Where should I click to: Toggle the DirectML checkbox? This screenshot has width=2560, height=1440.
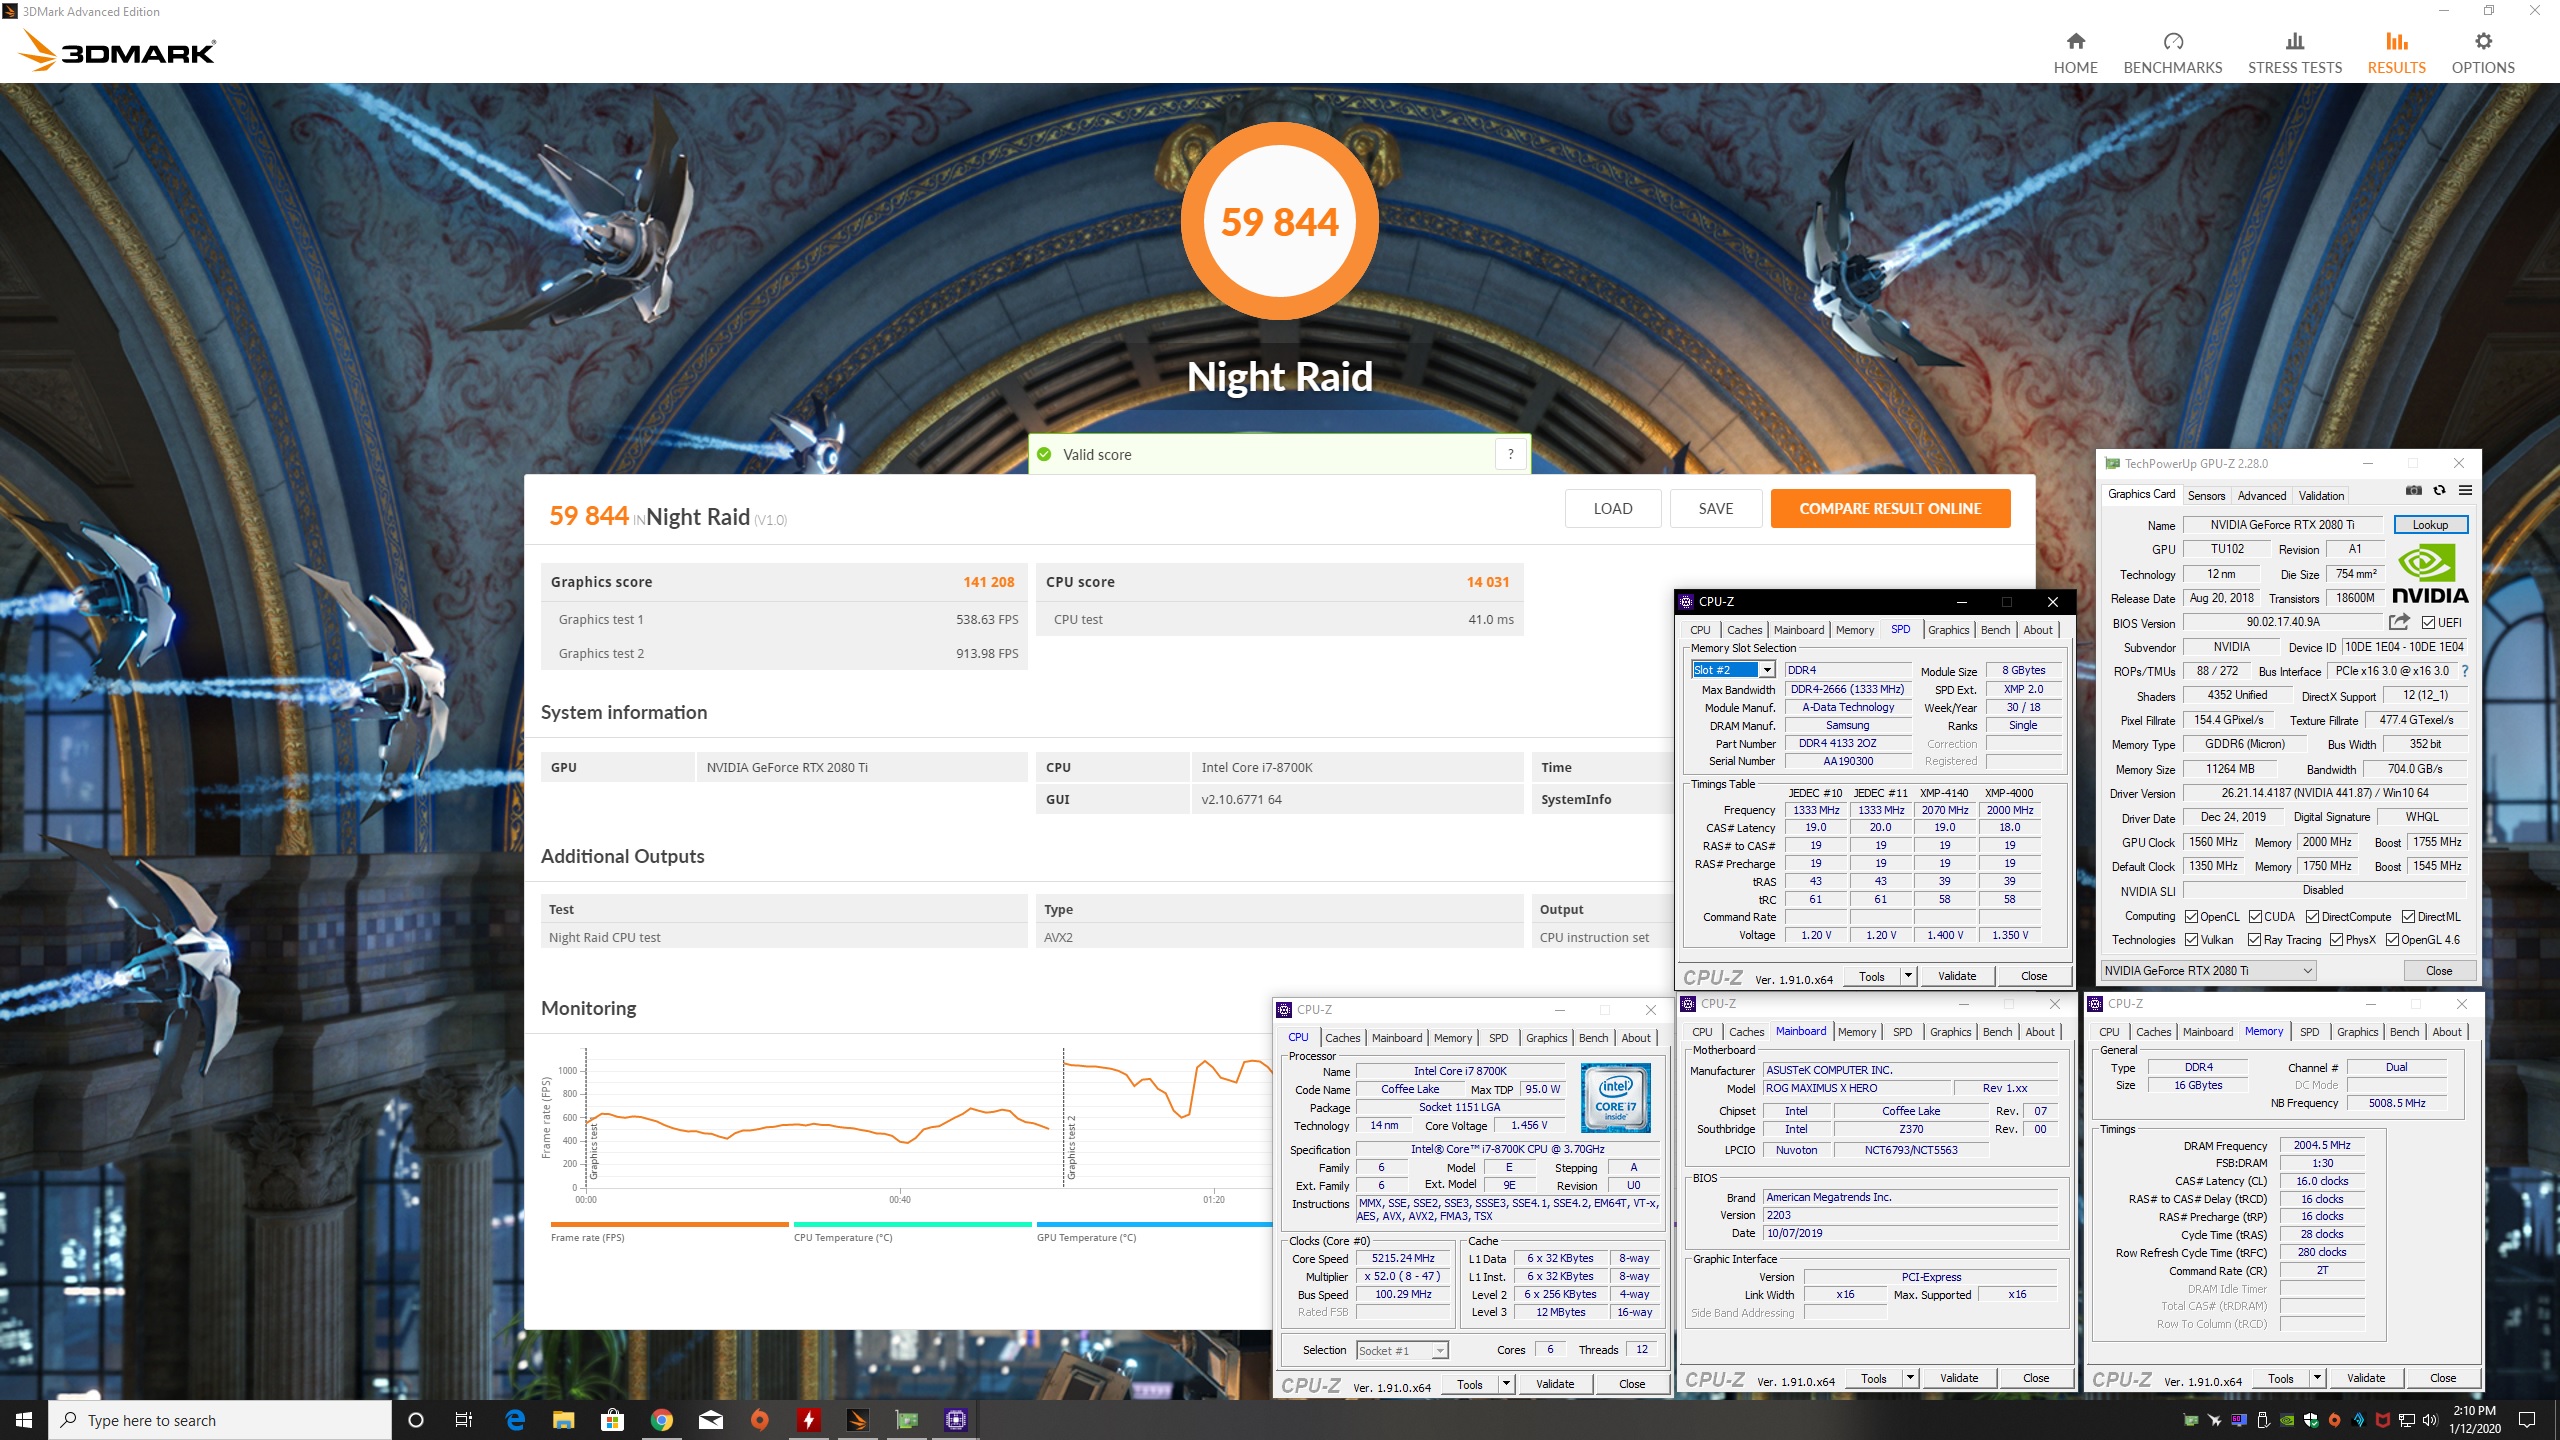[x=2408, y=917]
